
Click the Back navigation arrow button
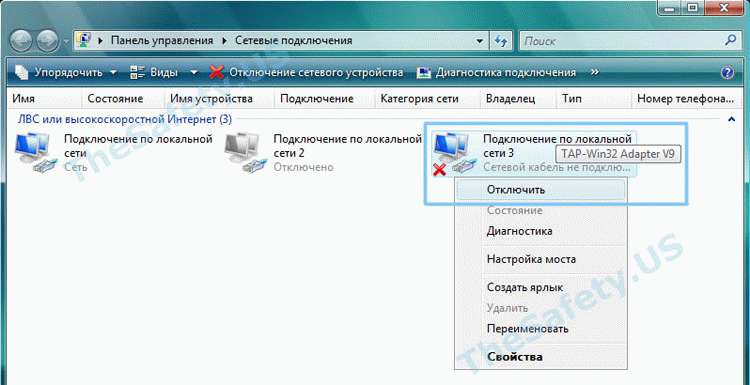point(22,41)
